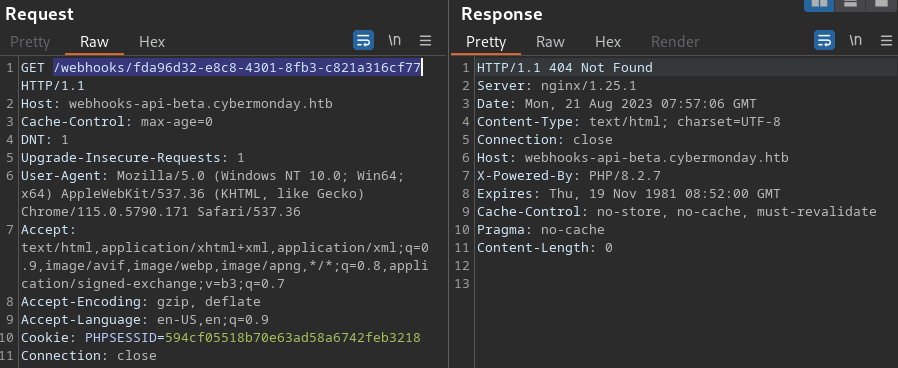Show non-printable characters (\n) in Response panel
The height and width of the screenshot is (368, 898).
[855, 41]
